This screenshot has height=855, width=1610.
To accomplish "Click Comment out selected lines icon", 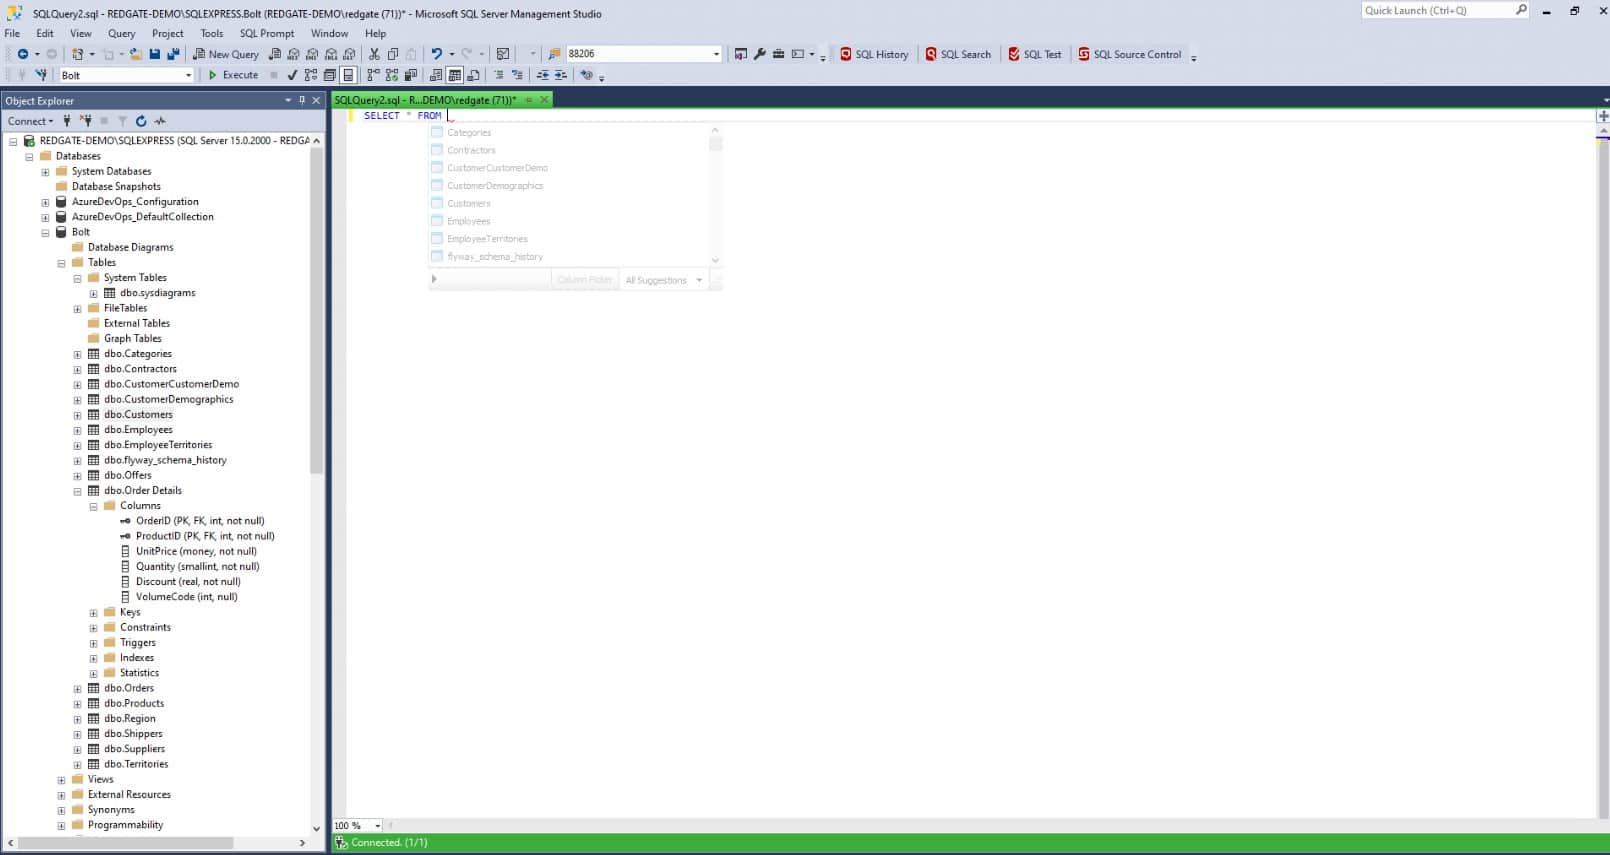I will [499, 75].
